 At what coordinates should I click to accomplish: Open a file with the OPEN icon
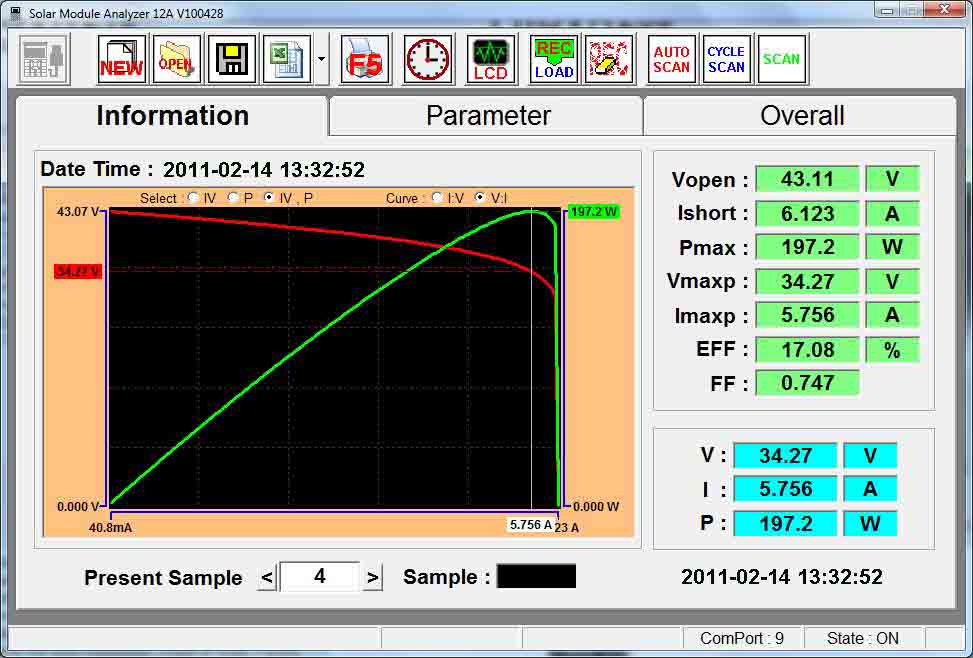point(176,60)
